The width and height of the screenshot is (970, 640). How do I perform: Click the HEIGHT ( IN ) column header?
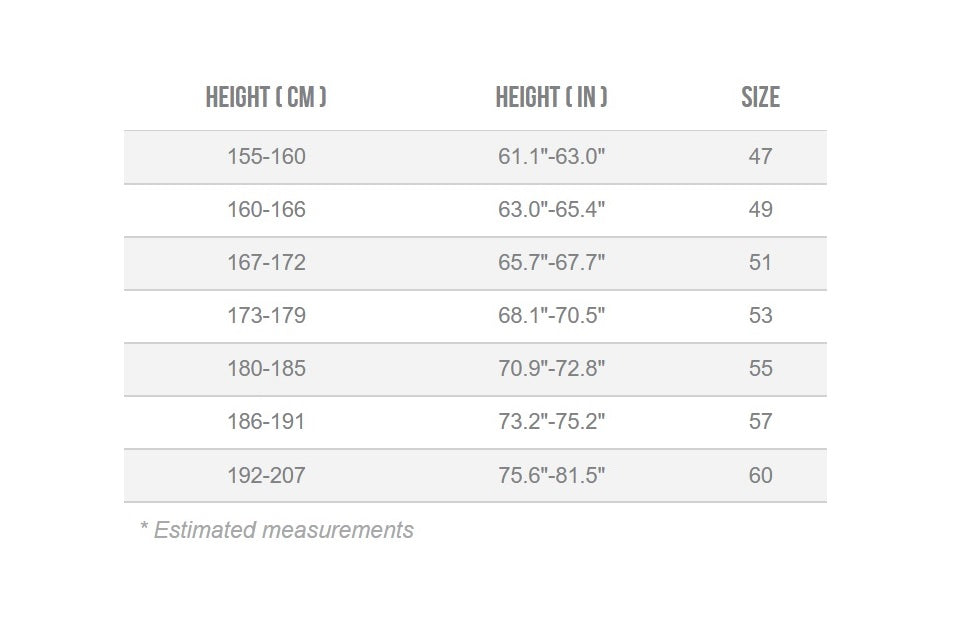pyautogui.click(x=551, y=97)
